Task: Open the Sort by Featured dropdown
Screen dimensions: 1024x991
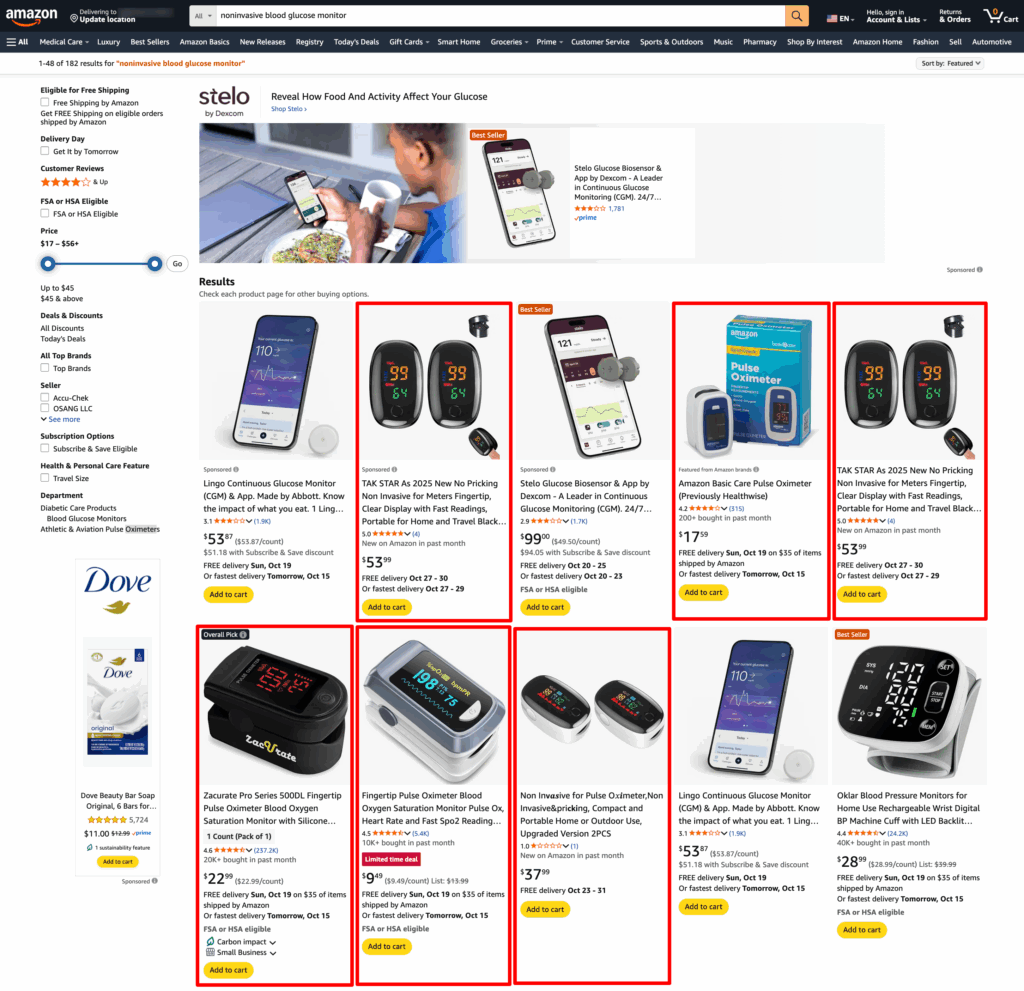Action: tap(950, 63)
